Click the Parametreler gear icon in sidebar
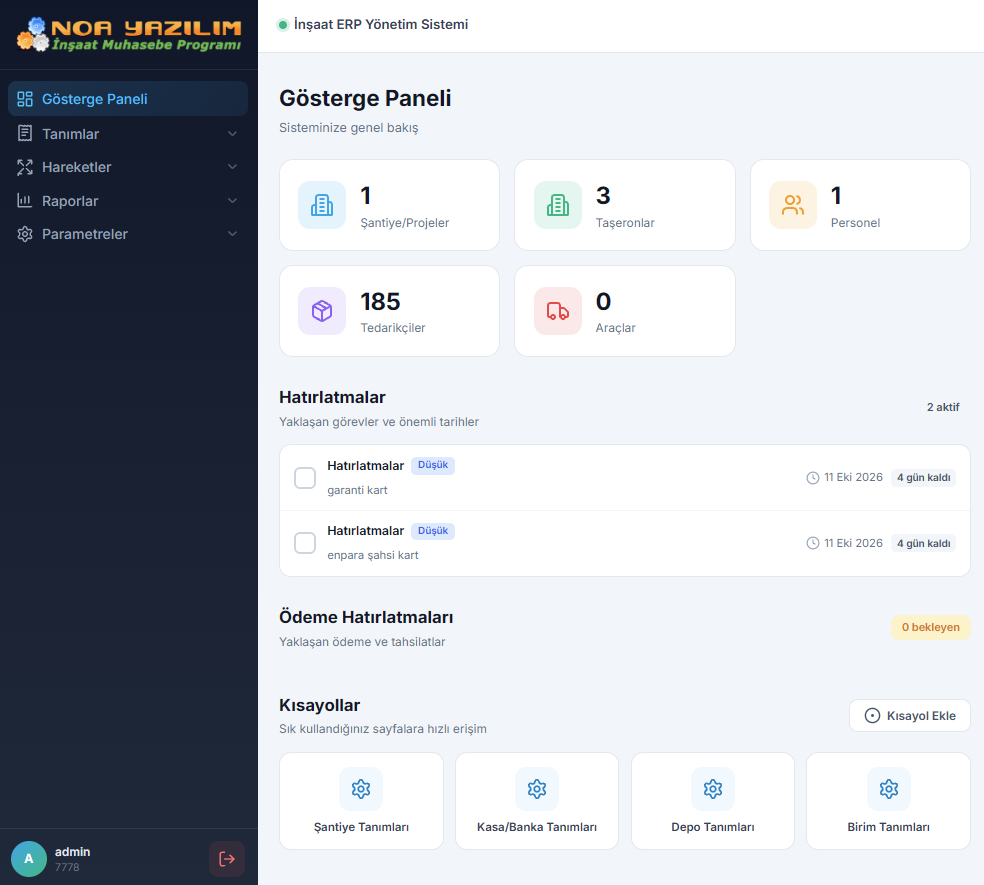Viewport: 984px width, 885px height. [25, 234]
